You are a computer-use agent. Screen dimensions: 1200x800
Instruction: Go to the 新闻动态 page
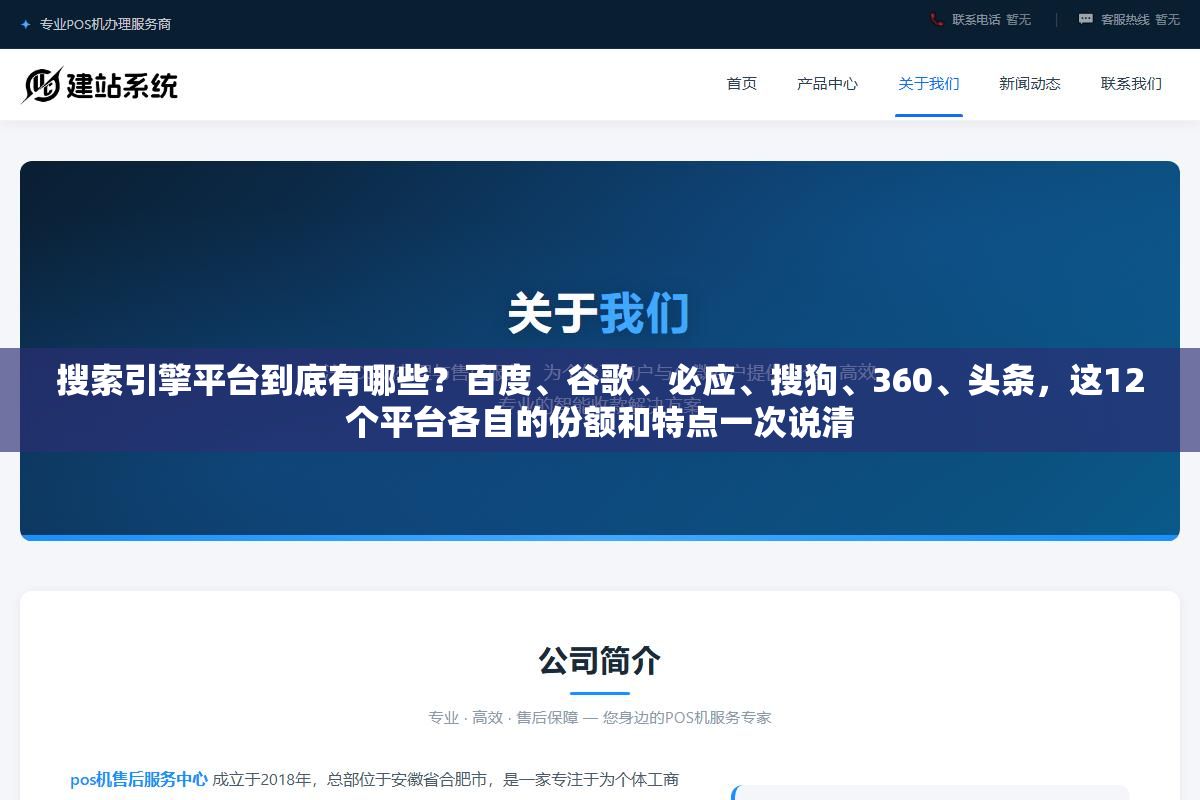tap(1029, 84)
